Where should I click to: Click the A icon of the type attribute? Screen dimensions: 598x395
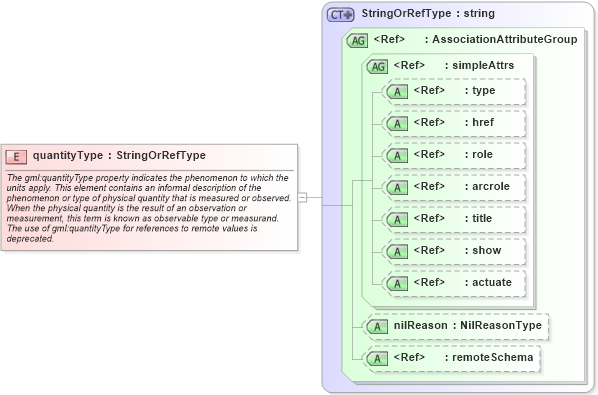pyautogui.click(x=397, y=92)
